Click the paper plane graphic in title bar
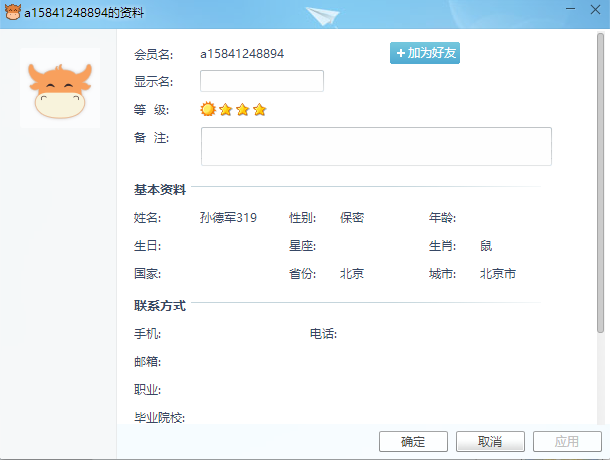The height and width of the screenshot is (460, 610). click(323, 16)
